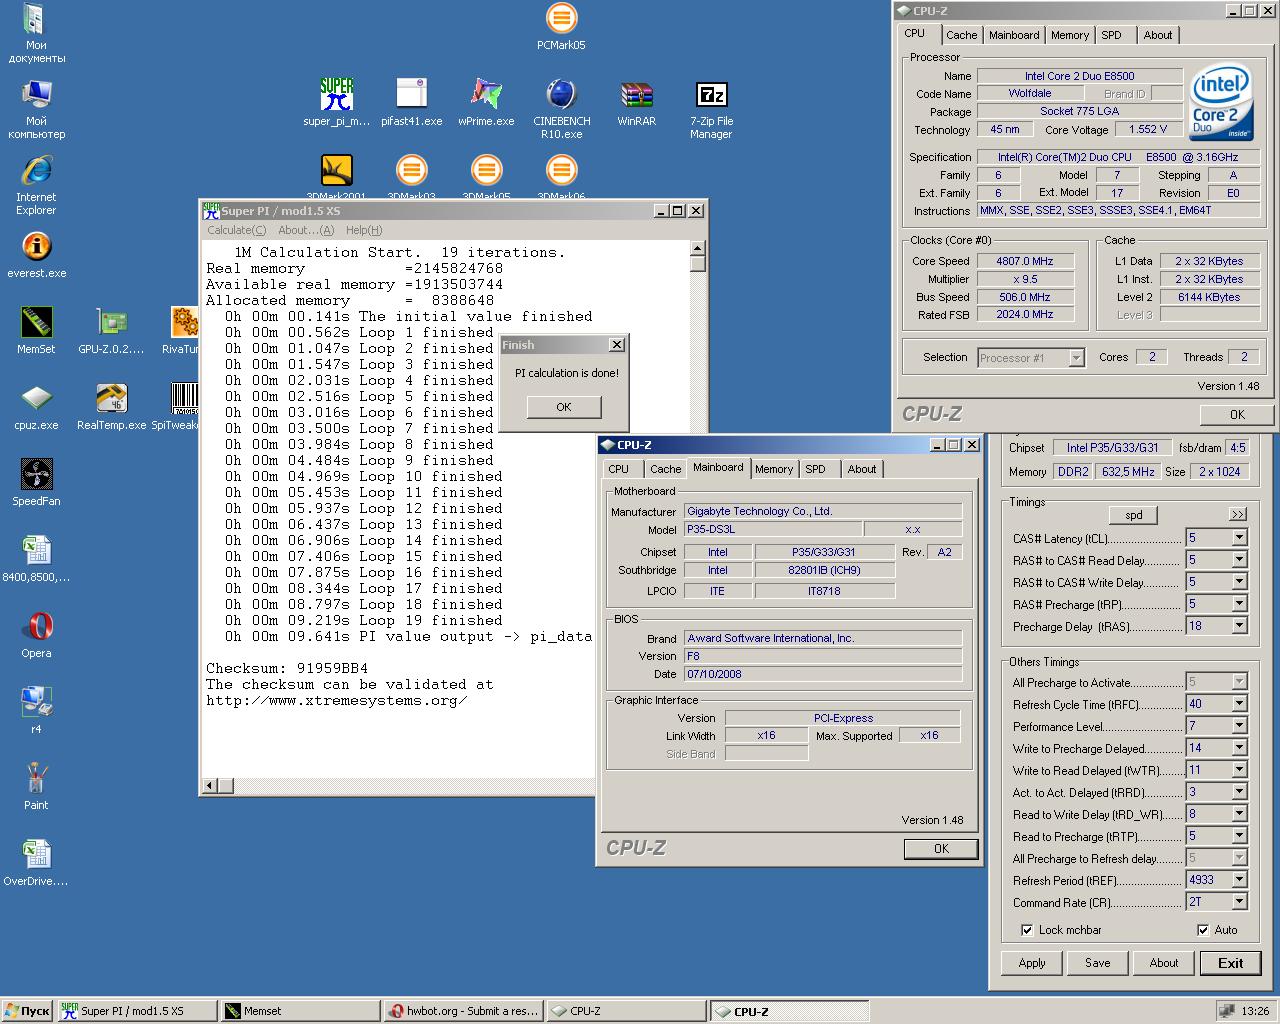Open SpeedFan desktop icon

[36, 483]
